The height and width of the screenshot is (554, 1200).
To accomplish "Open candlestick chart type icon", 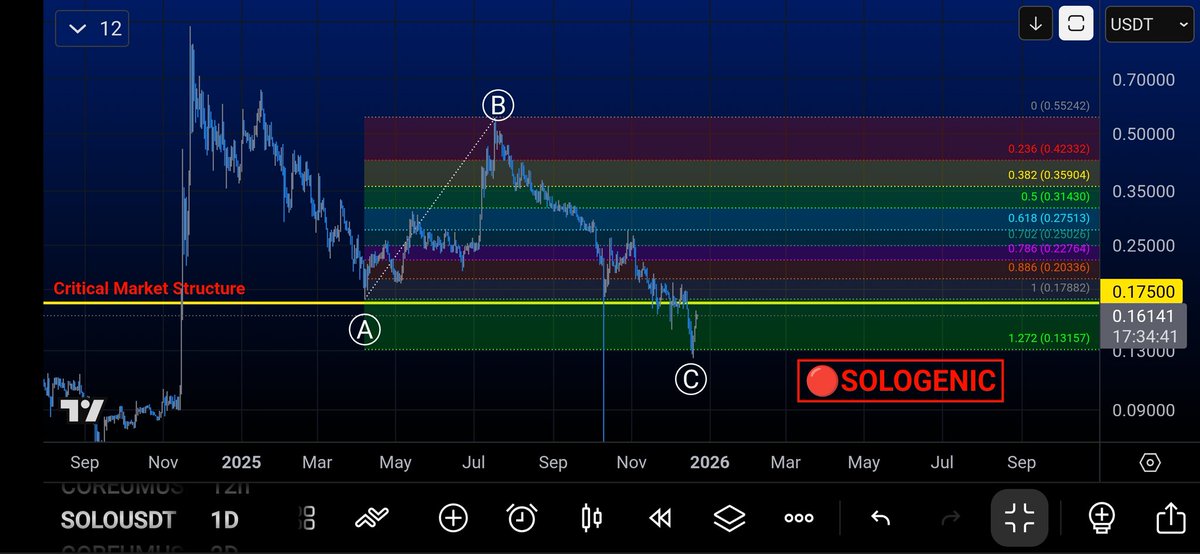I will click(x=591, y=517).
